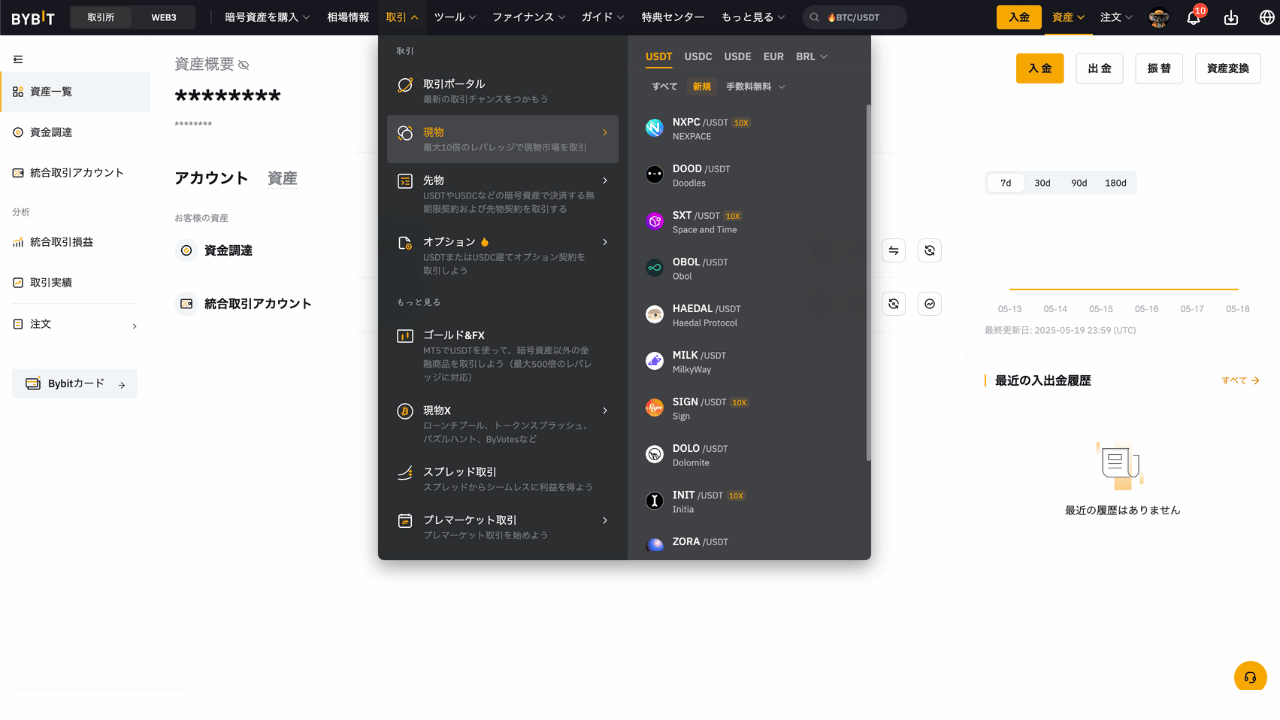Click the BTC/USDT search field
1280x720 pixels.
click(x=855, y=17)
